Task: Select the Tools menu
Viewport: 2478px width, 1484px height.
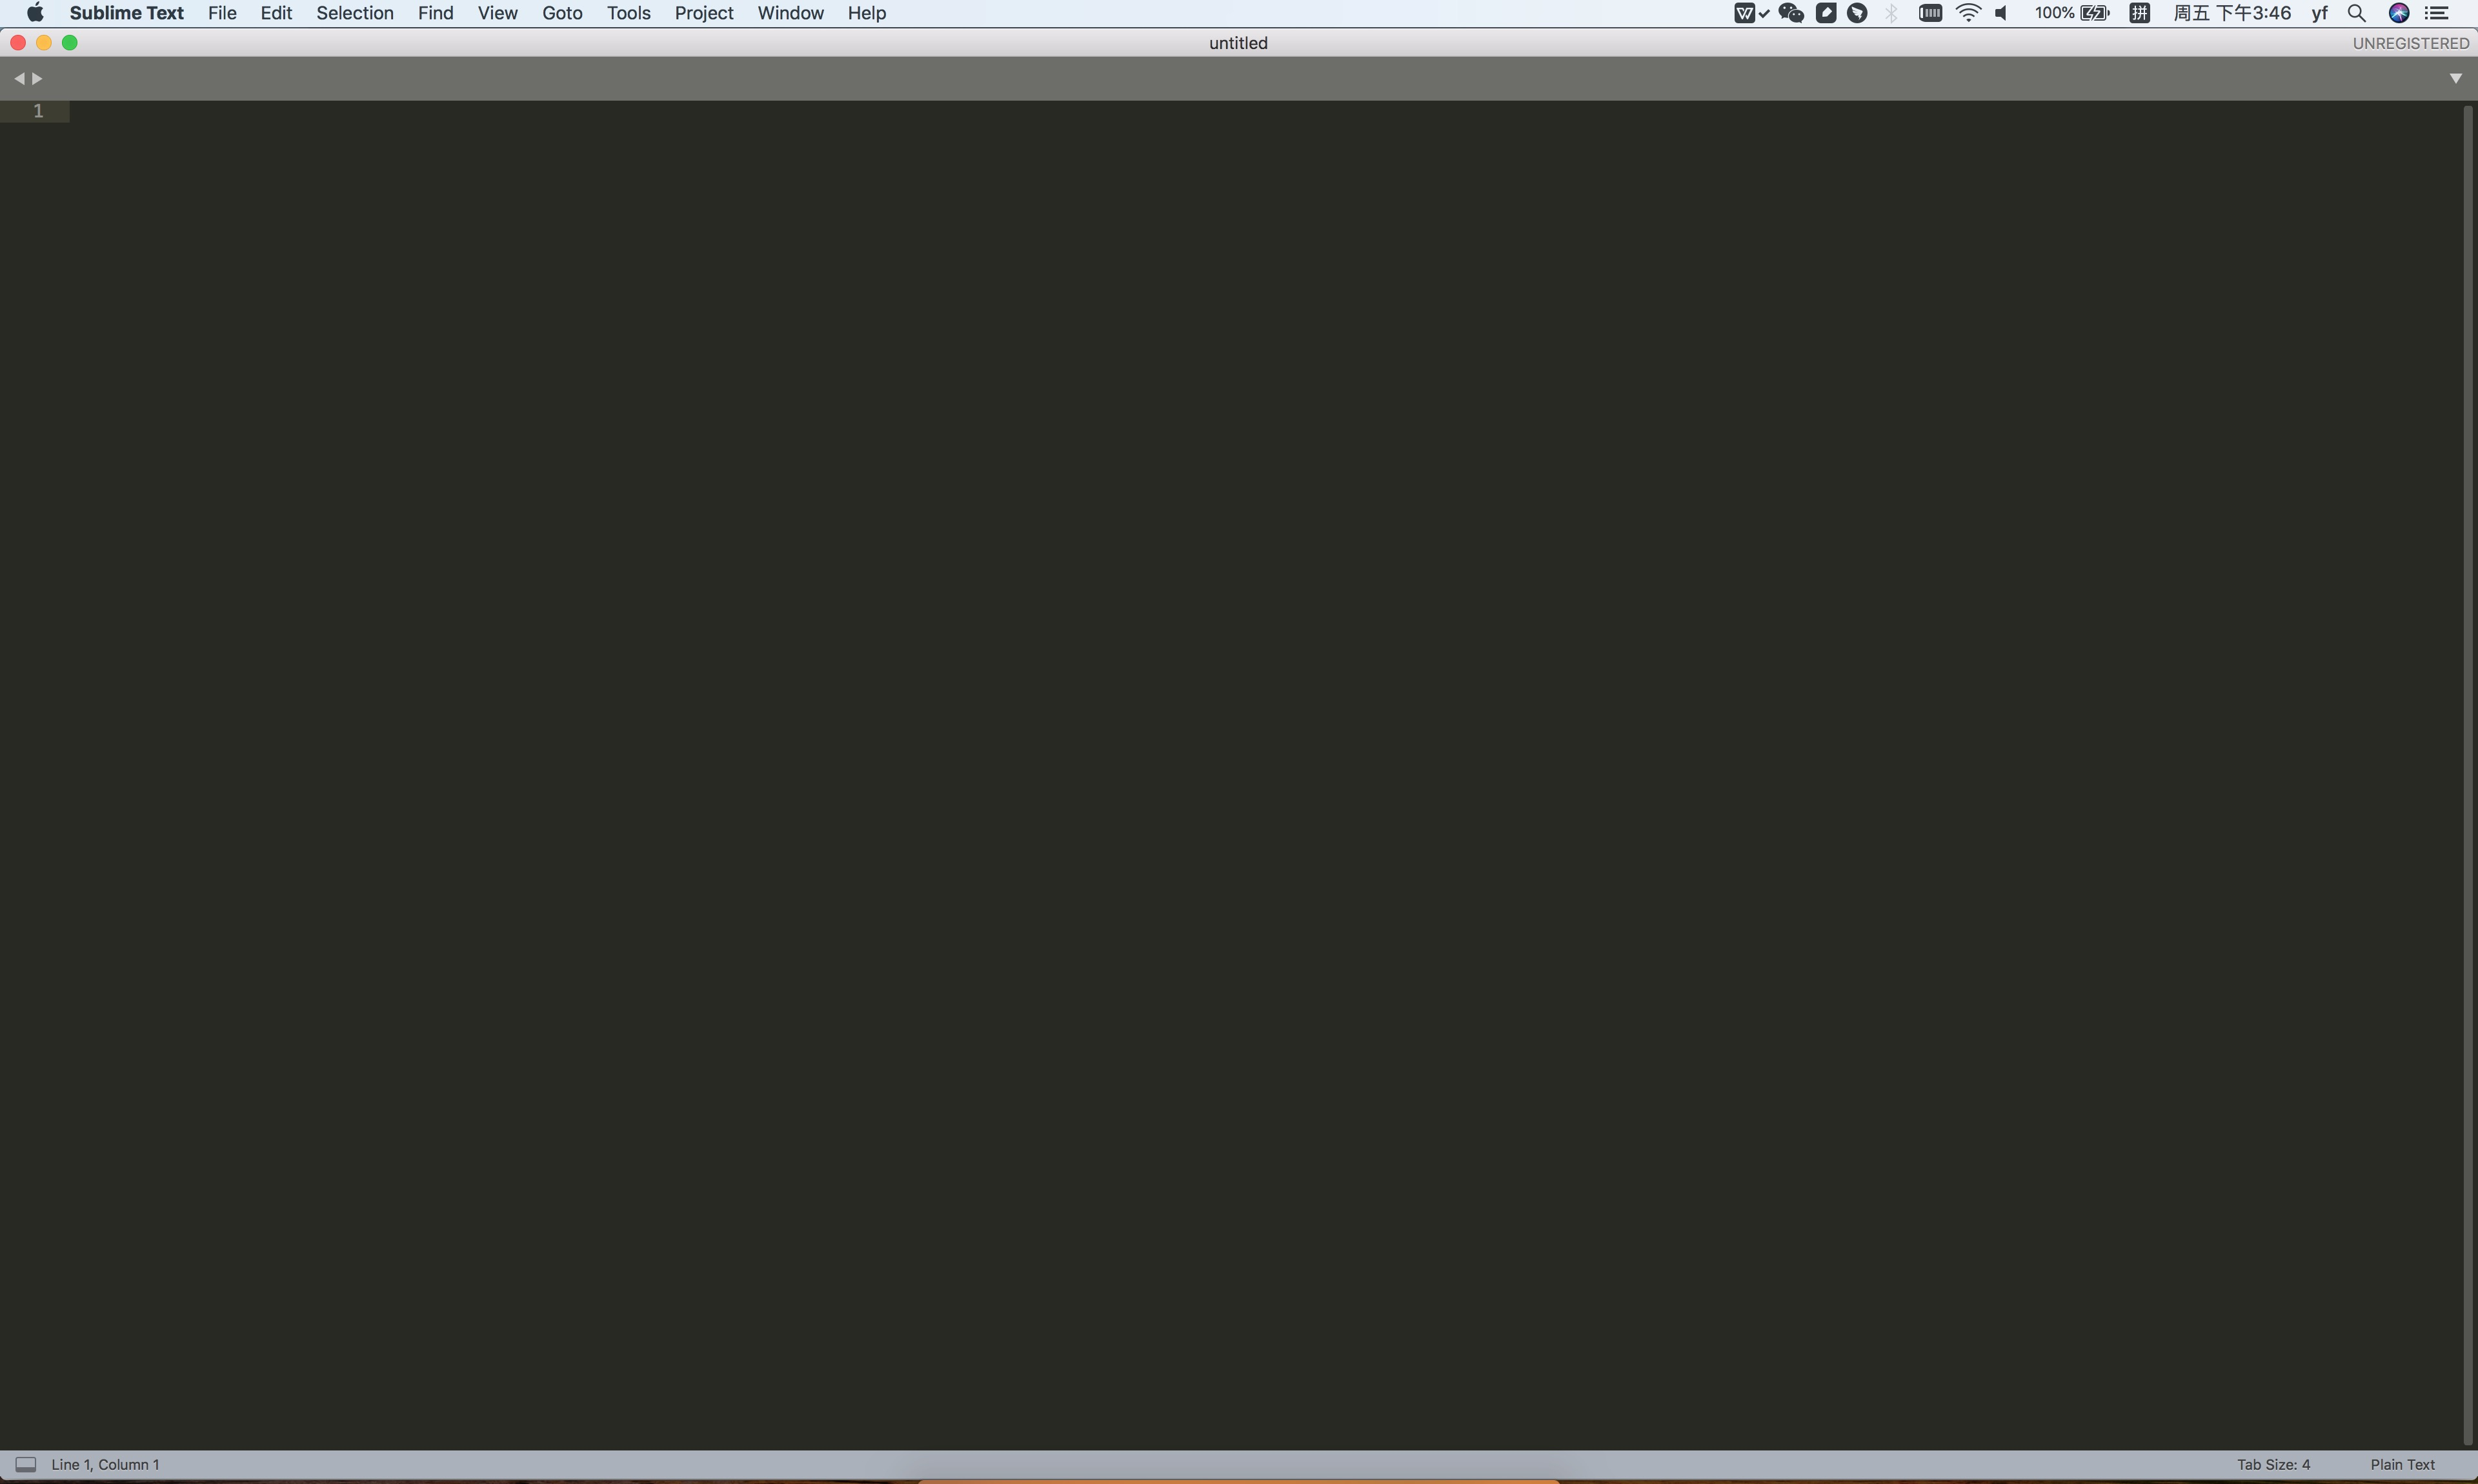Action: (x=627, y=14)
